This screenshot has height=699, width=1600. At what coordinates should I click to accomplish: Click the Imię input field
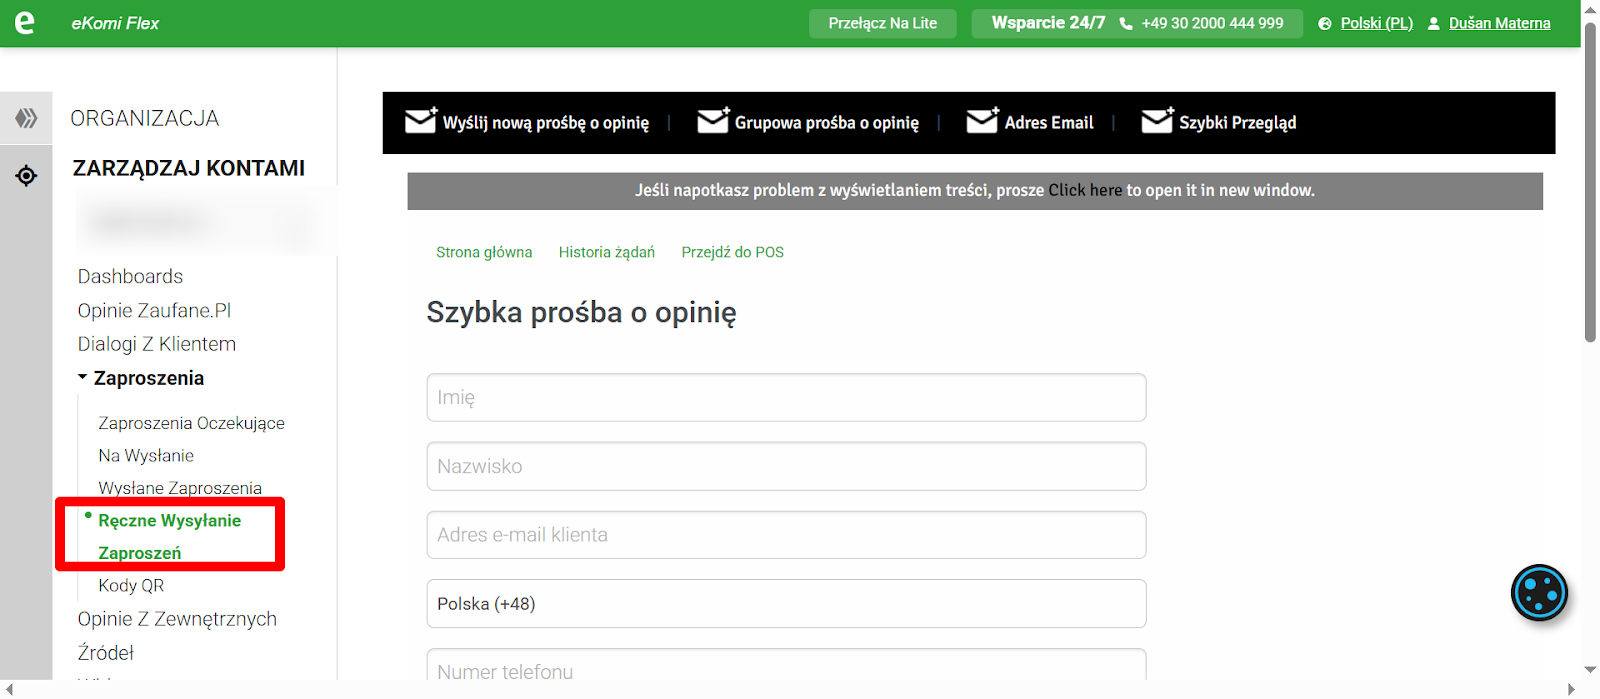coord(786,398)
